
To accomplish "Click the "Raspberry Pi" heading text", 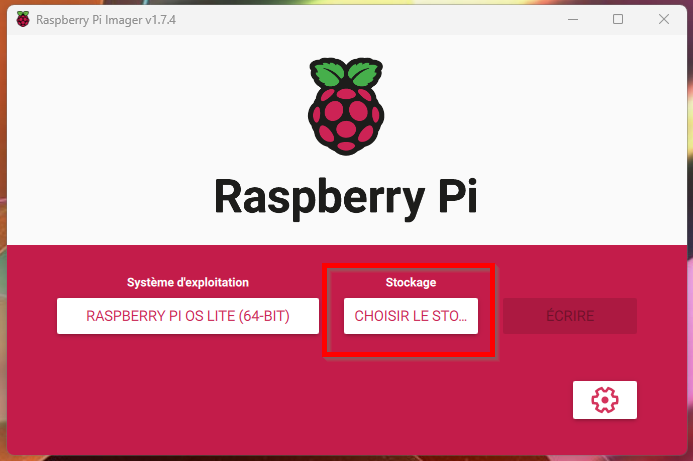I will 346,198.
